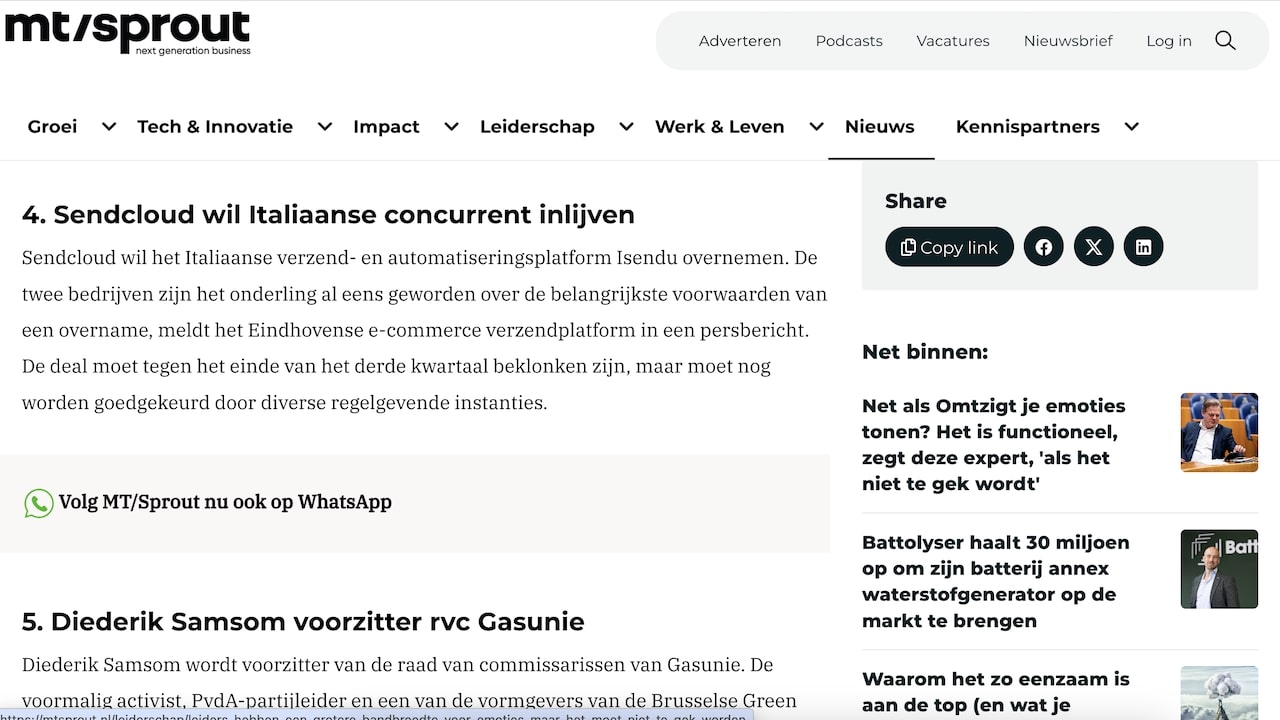Open the search magnifier icon
The width and height of the screenshot is (1280, 720).
pyautogui.click(x=1225, y=41)
